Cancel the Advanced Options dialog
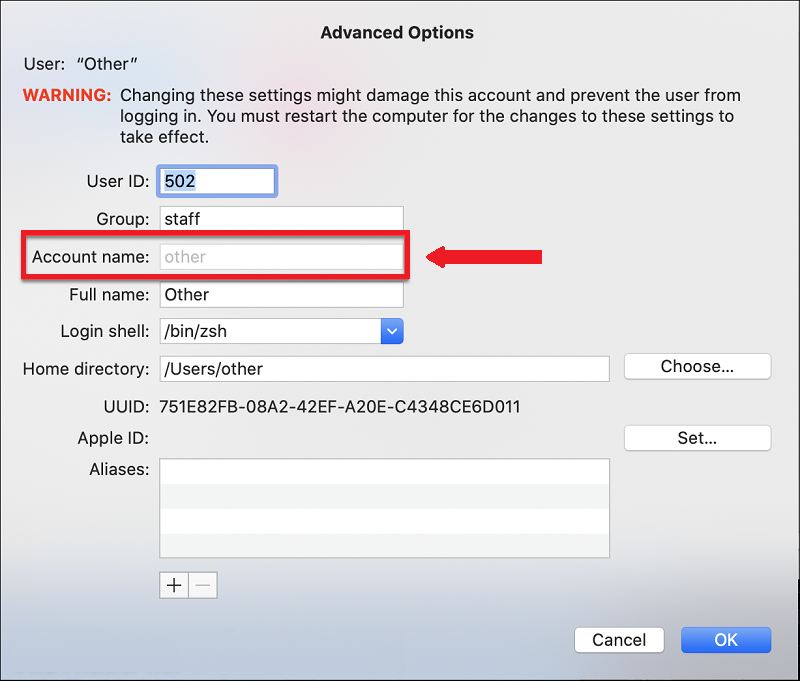 click(x=619, y=640)
